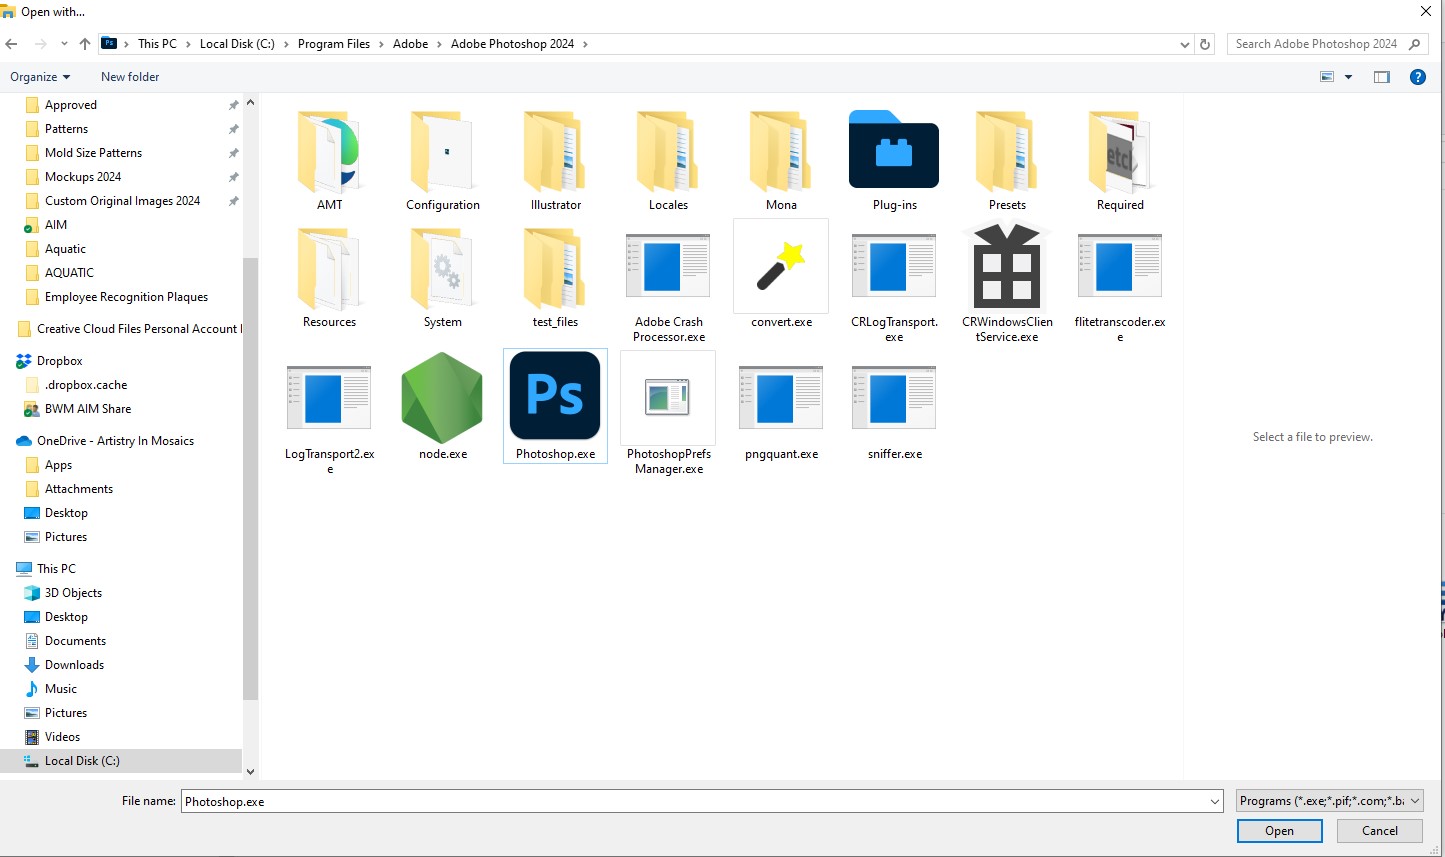This screenshot has width=1445, height=857.
Task: Unpin Approved from Quick access
Action: pyautogui.click(x=233, y=104)
